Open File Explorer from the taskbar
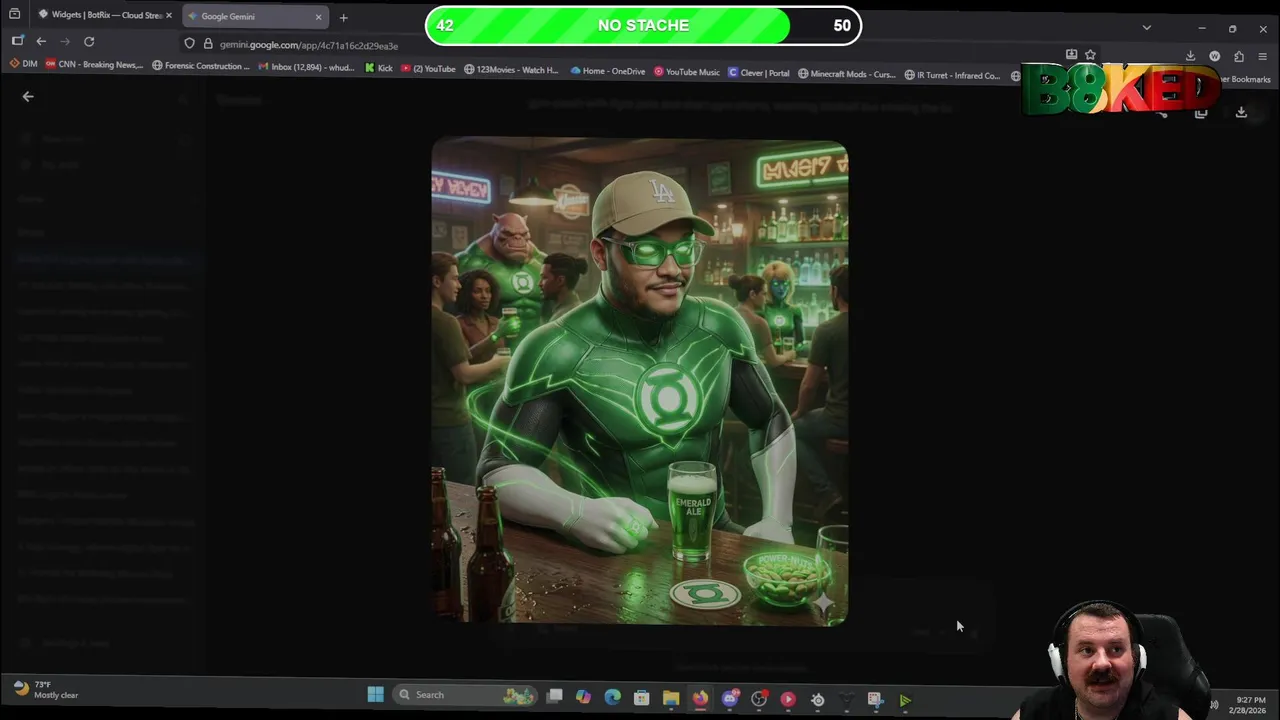The width and height of the screenshot is (1280, 720). (x=670, y=698)
